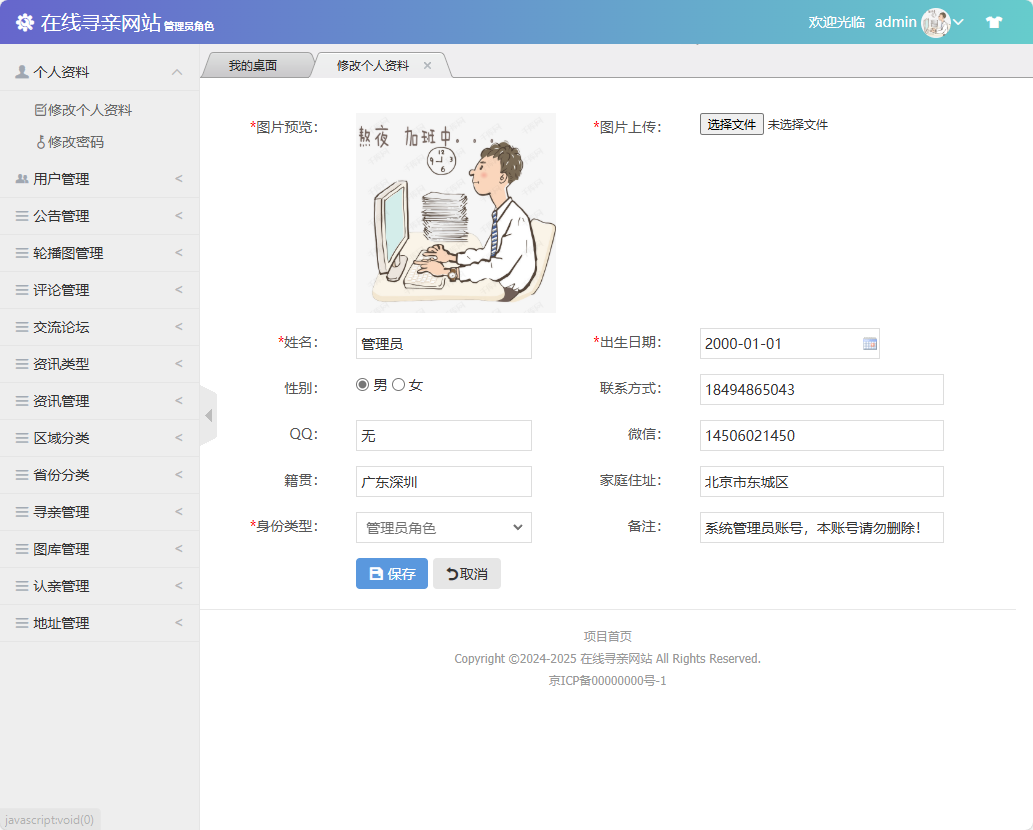Click the shirt icon at top right

click(x=994, y=21)
